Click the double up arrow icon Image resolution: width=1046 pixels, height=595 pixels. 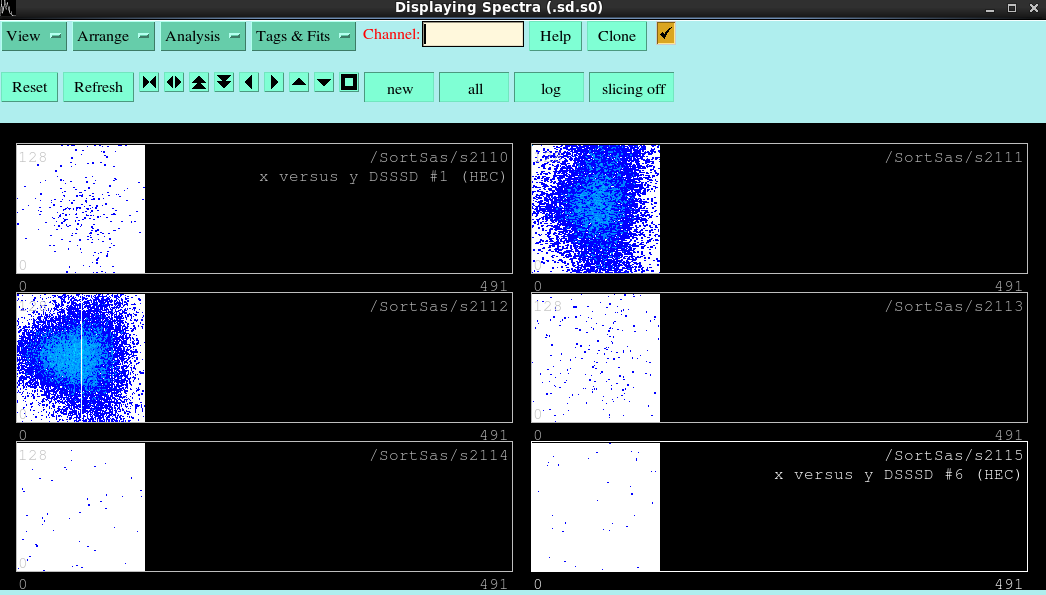(x=199, y=82)
